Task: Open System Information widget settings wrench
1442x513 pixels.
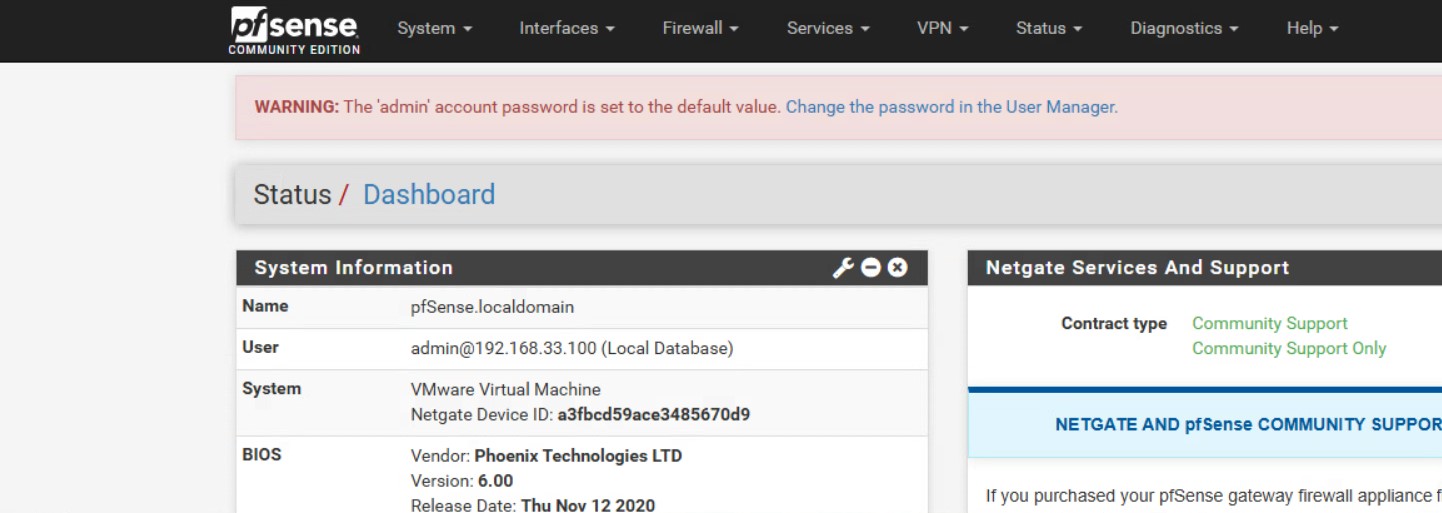Action: pos(843,268)
